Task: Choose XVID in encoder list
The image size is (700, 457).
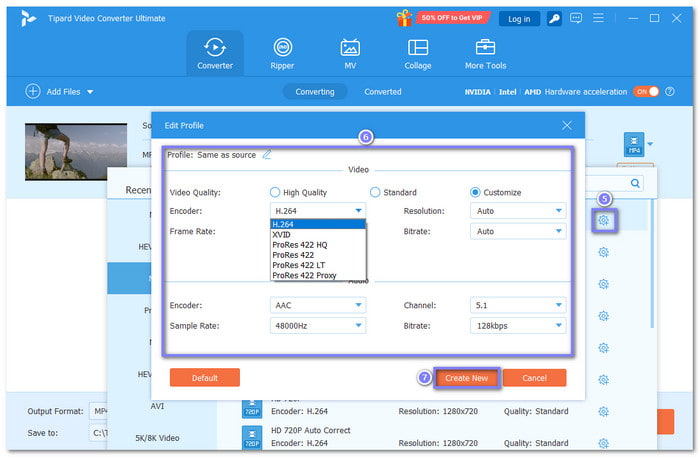Action: tap(318, 234)
